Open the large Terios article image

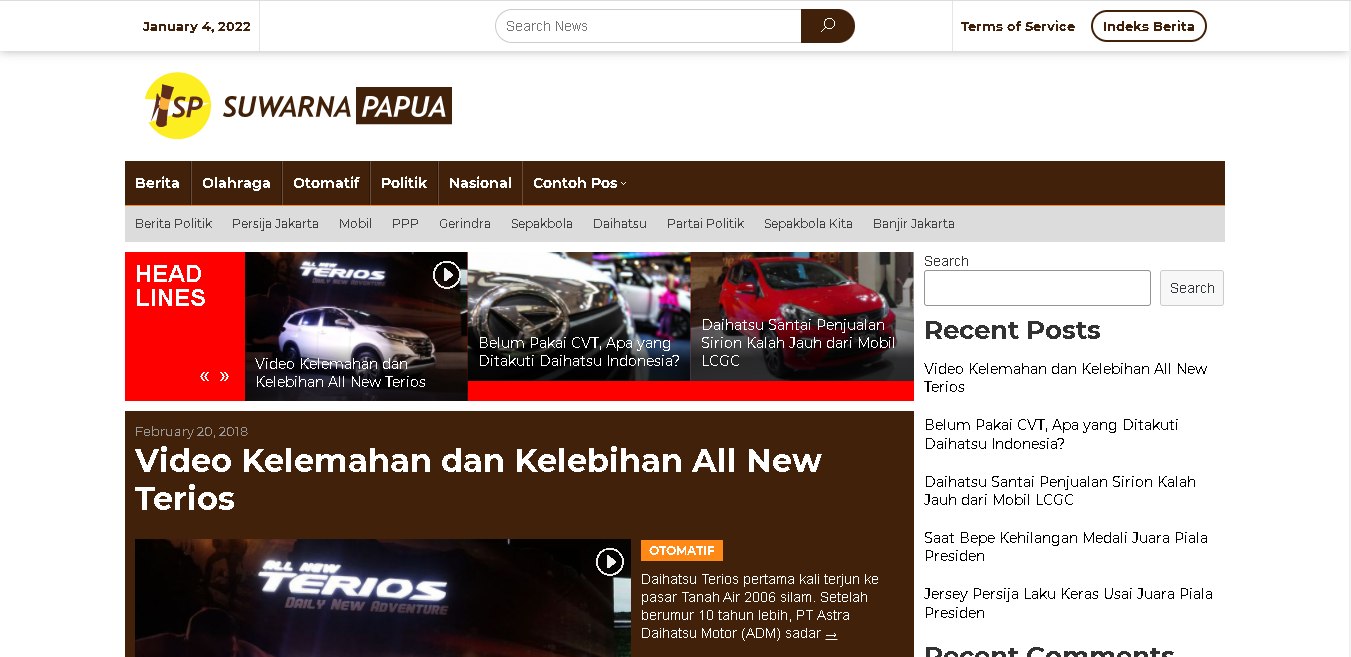pyautogui.click(x=383, y=598)
